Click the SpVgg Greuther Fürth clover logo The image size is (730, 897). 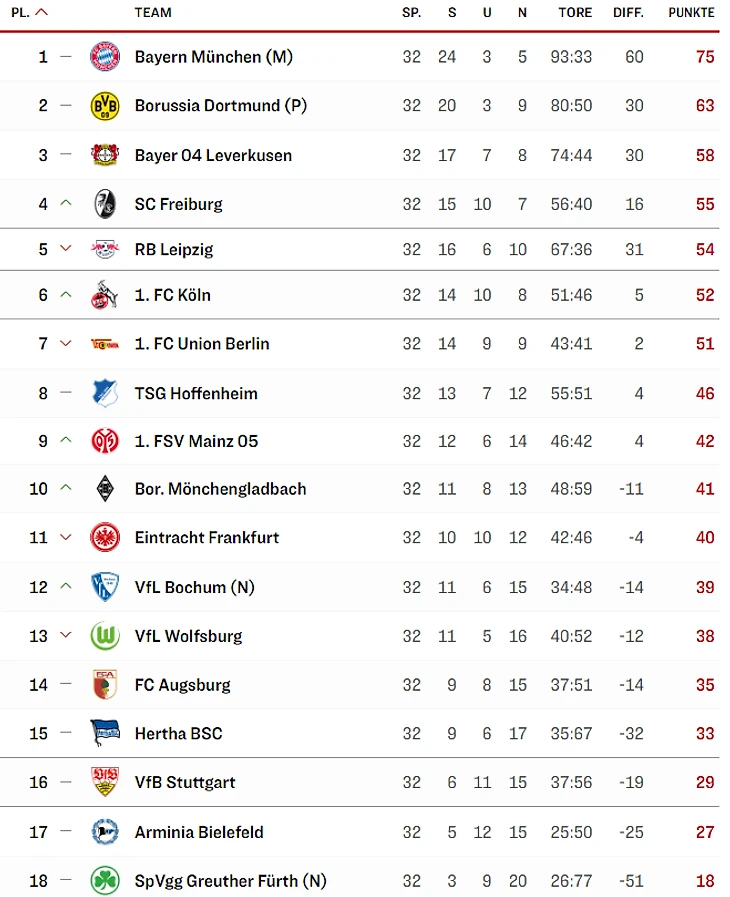pyautogui.click(x=104, y=881)
